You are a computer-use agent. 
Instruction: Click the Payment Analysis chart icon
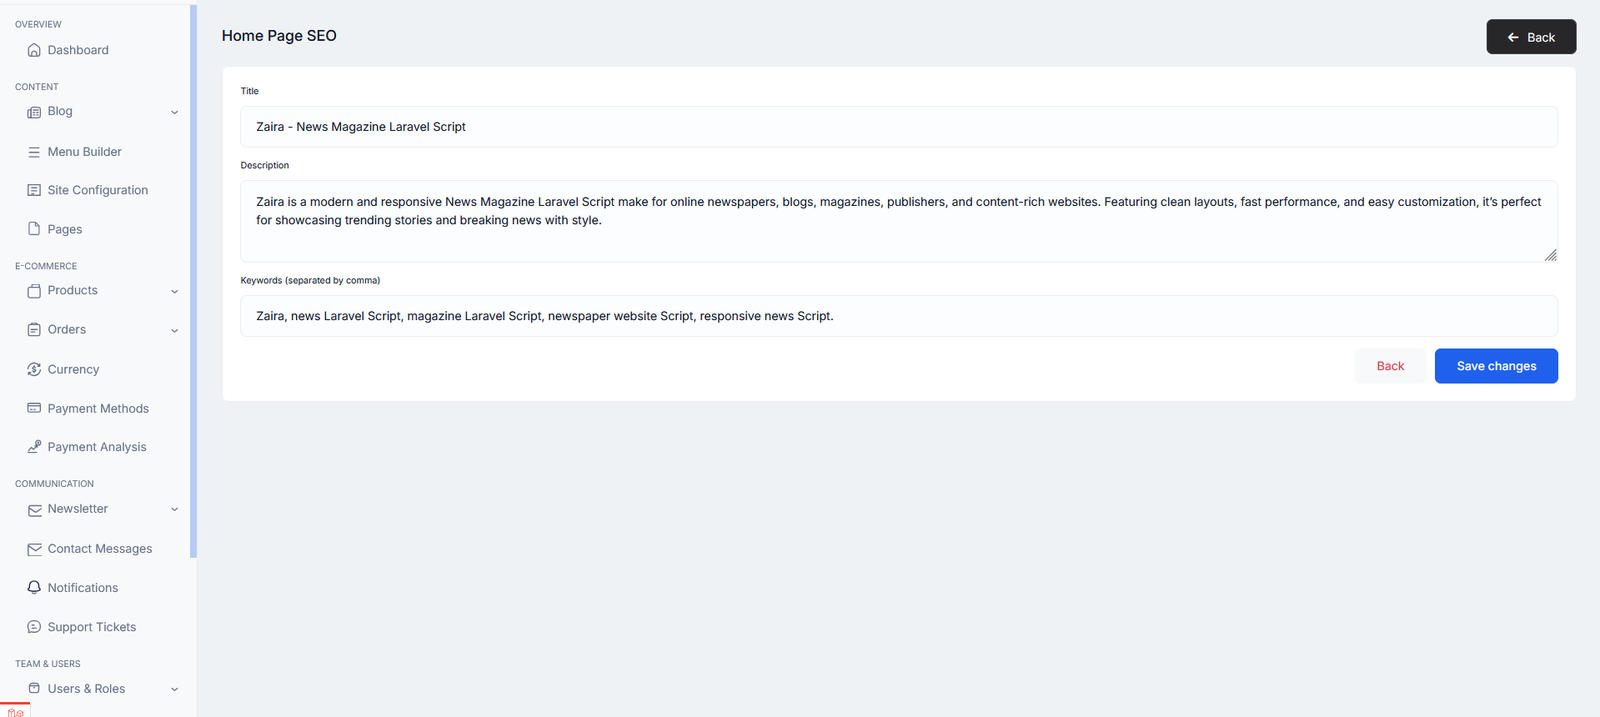[x=34, y=447]
